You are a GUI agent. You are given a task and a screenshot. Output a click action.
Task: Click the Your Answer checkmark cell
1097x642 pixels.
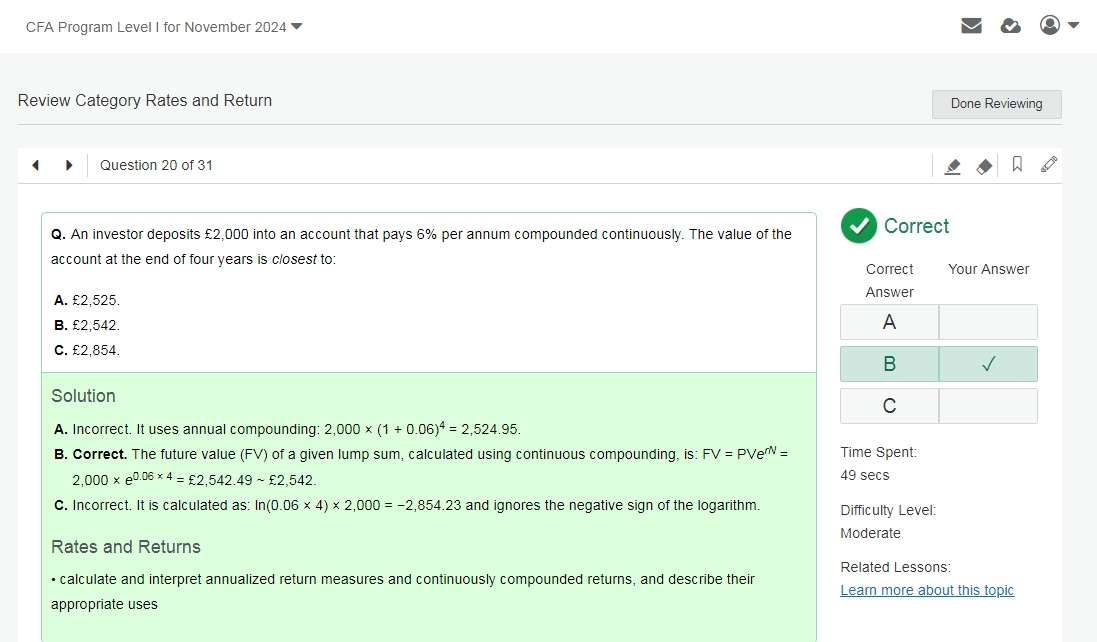(x=988, y=364)
